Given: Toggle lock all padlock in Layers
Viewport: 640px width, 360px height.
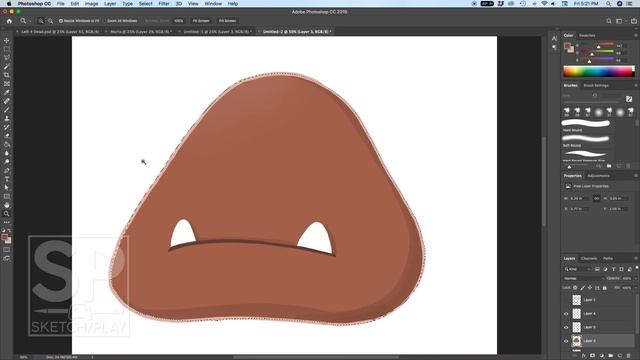Looking at the screenshot, I should tap(604, 288).
